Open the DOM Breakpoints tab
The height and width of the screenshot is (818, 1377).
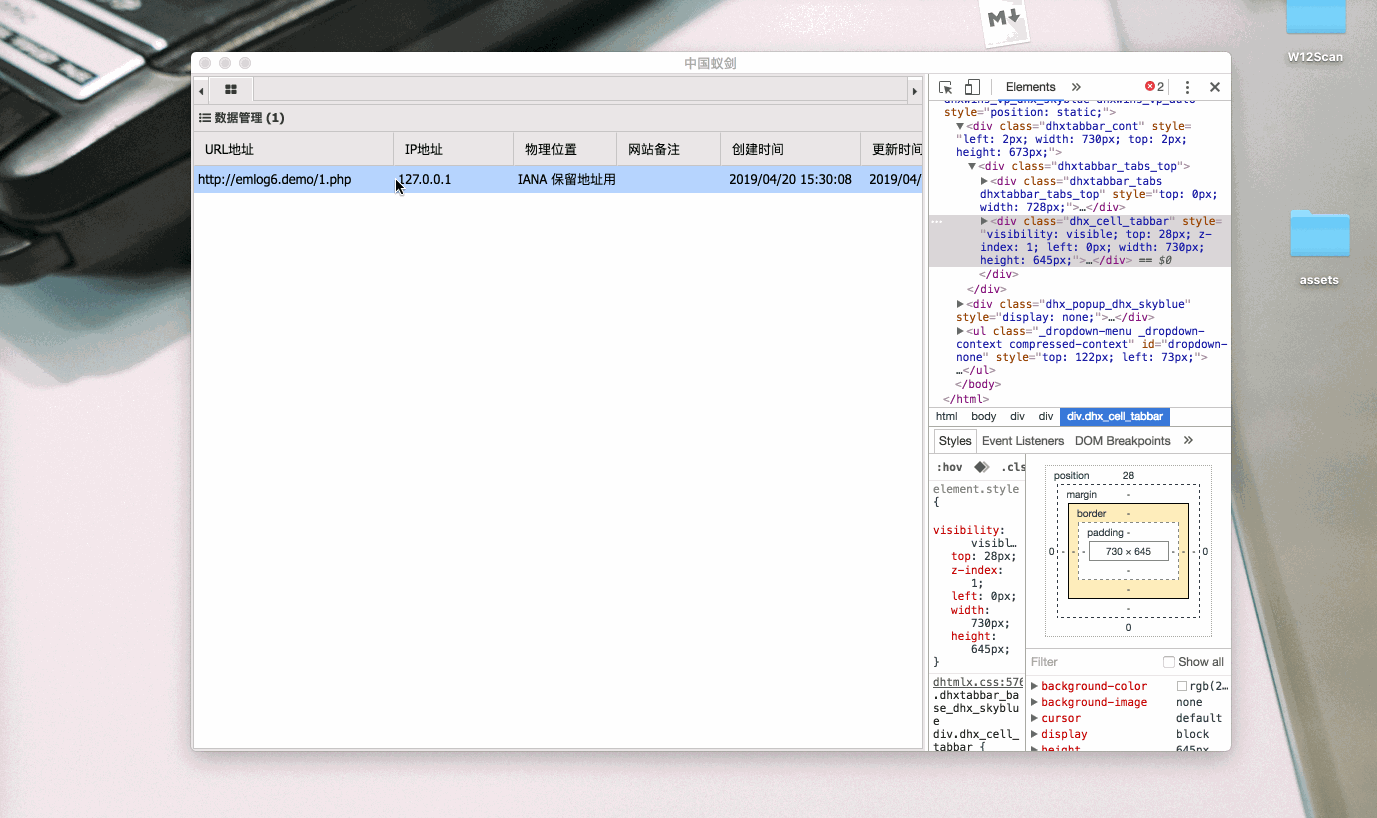[x=1122, y=441]
